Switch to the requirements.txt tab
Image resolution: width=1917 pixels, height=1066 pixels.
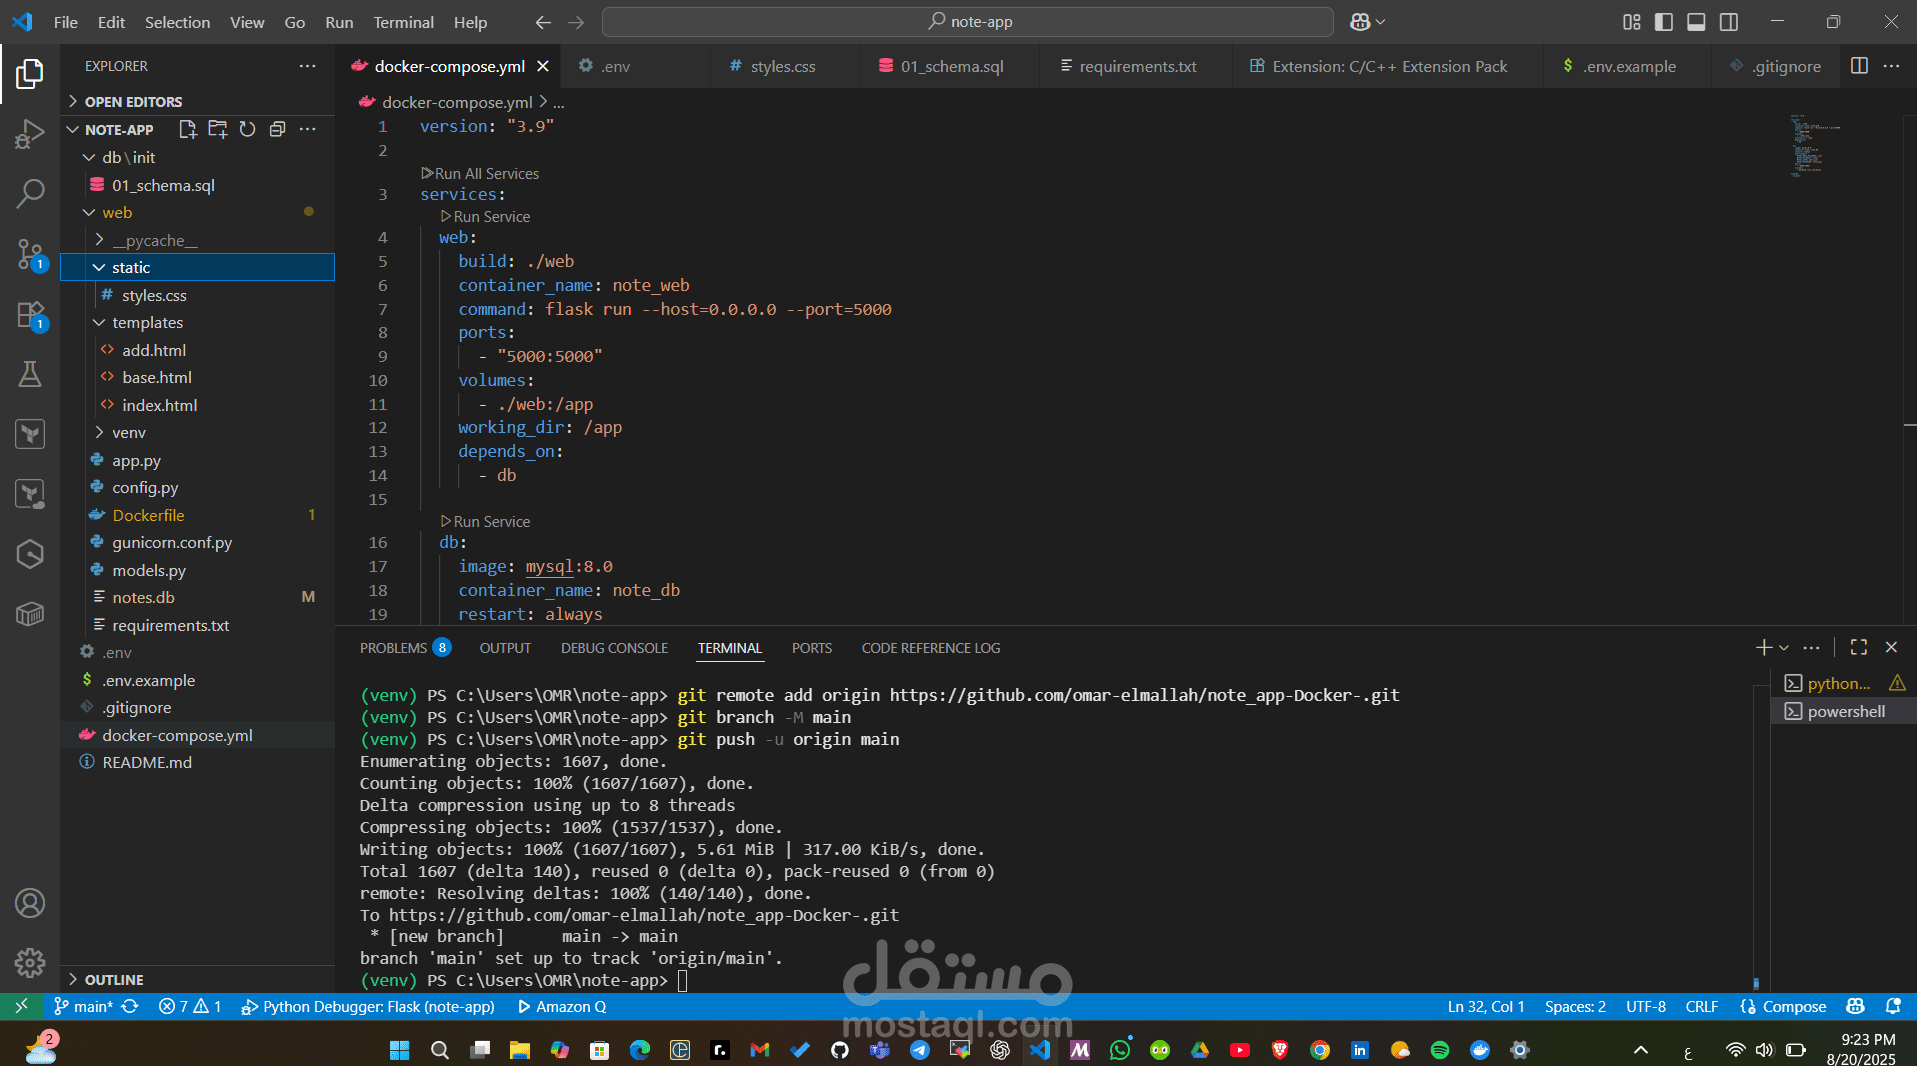[x=1137, y=66]
